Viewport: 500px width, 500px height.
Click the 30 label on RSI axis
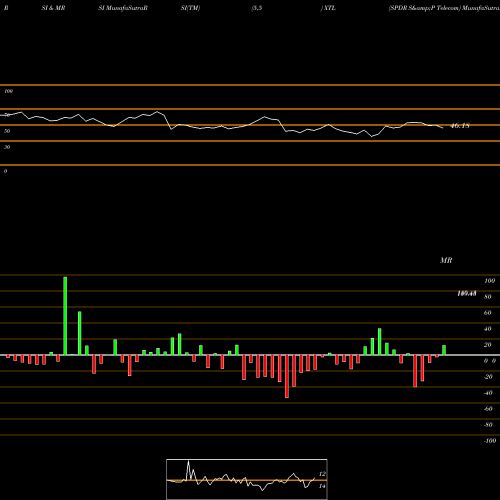7,147
